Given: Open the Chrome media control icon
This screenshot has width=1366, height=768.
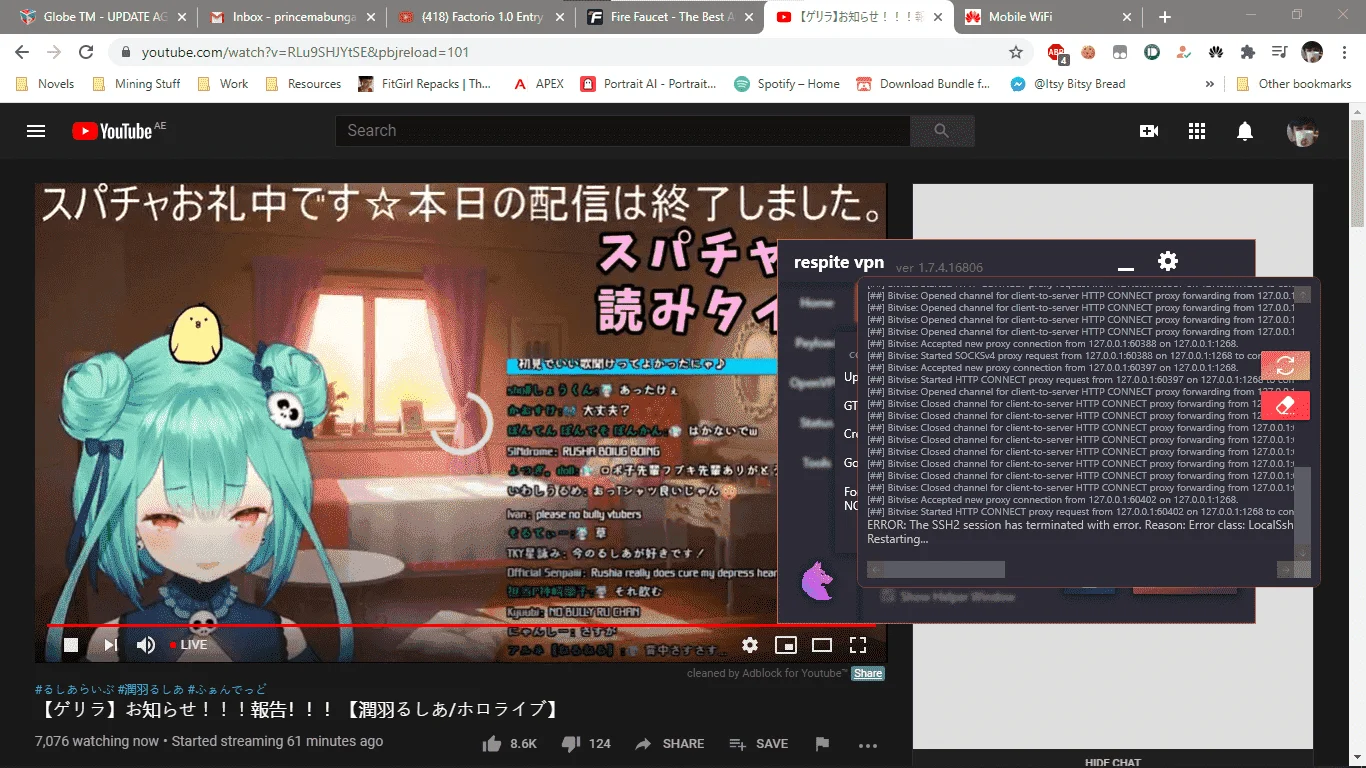Looking at the screenshot, I should coord(1280,52).
